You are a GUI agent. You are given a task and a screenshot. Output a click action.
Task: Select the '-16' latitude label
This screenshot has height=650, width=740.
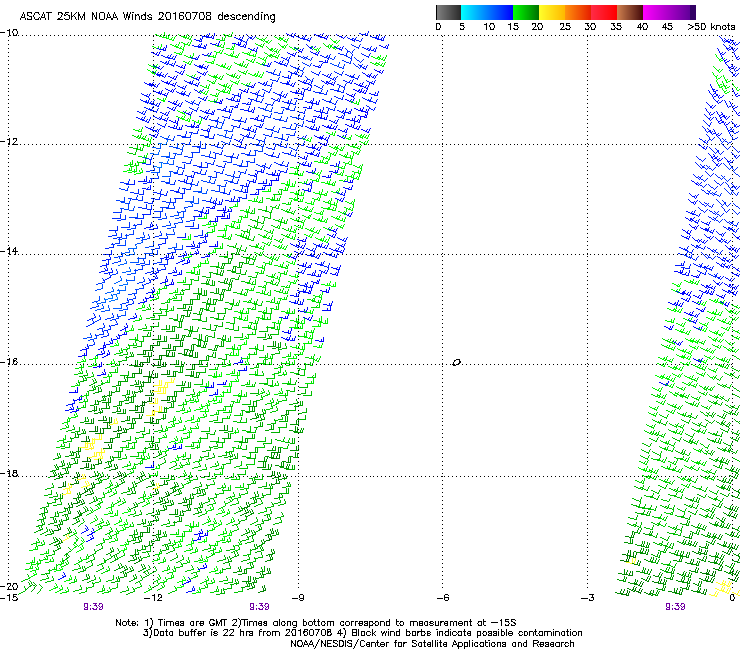coord(9,362)
